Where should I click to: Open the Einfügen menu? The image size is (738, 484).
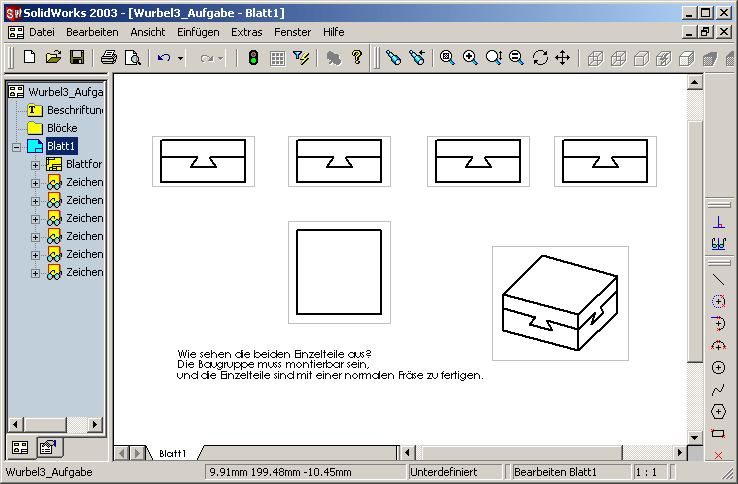pos(198,32)
